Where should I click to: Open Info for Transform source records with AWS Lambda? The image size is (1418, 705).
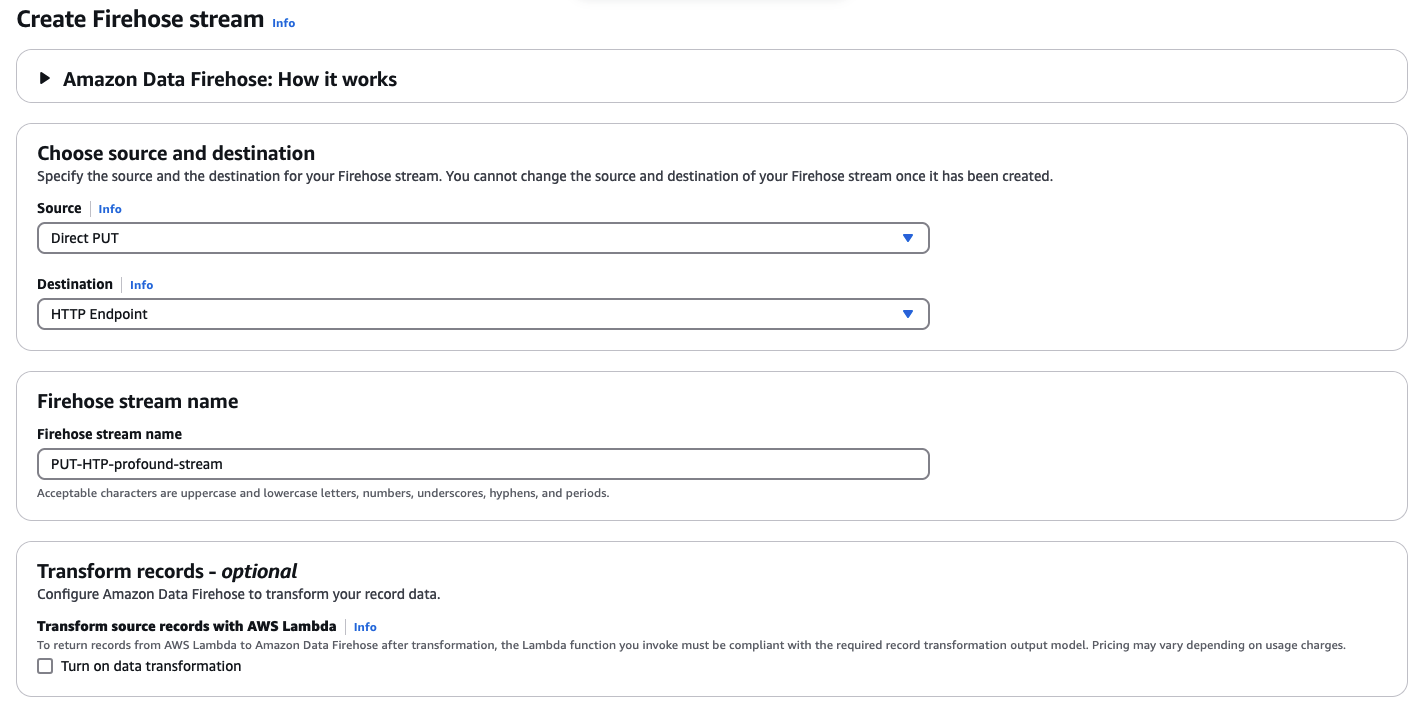pyautogui.click(x=365, y=627)
